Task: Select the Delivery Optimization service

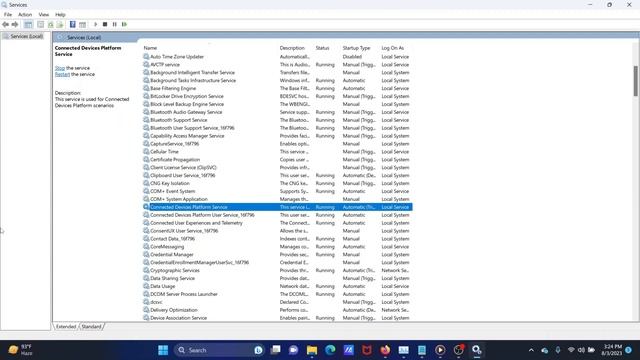Action: coord(278,310)
